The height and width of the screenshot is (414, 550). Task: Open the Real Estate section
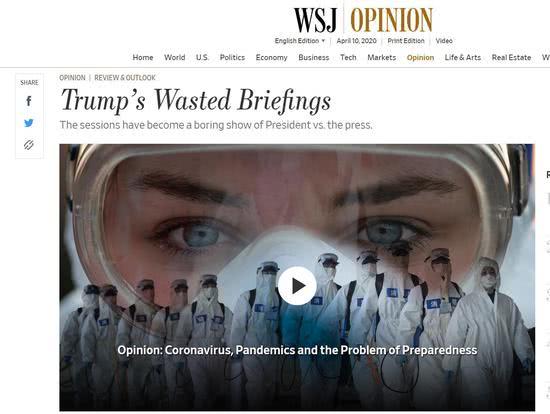click(x=511, y=57)
